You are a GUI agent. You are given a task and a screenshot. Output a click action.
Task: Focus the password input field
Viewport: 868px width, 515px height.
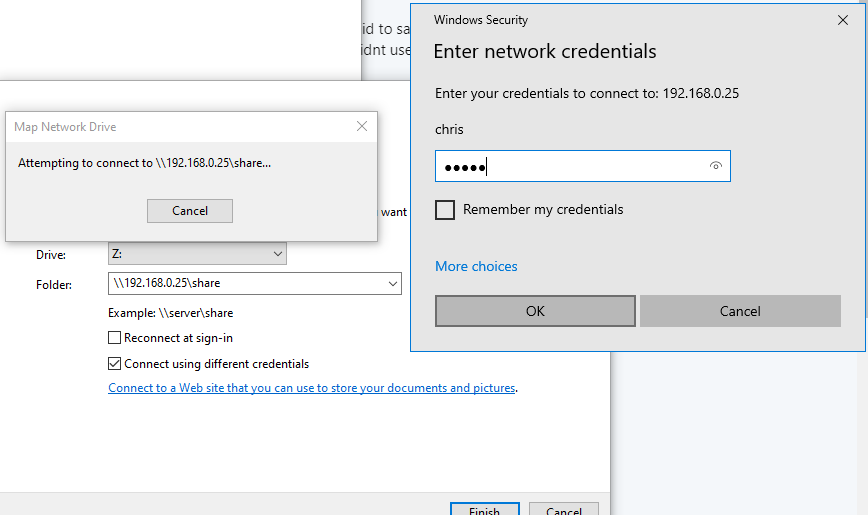570,166
